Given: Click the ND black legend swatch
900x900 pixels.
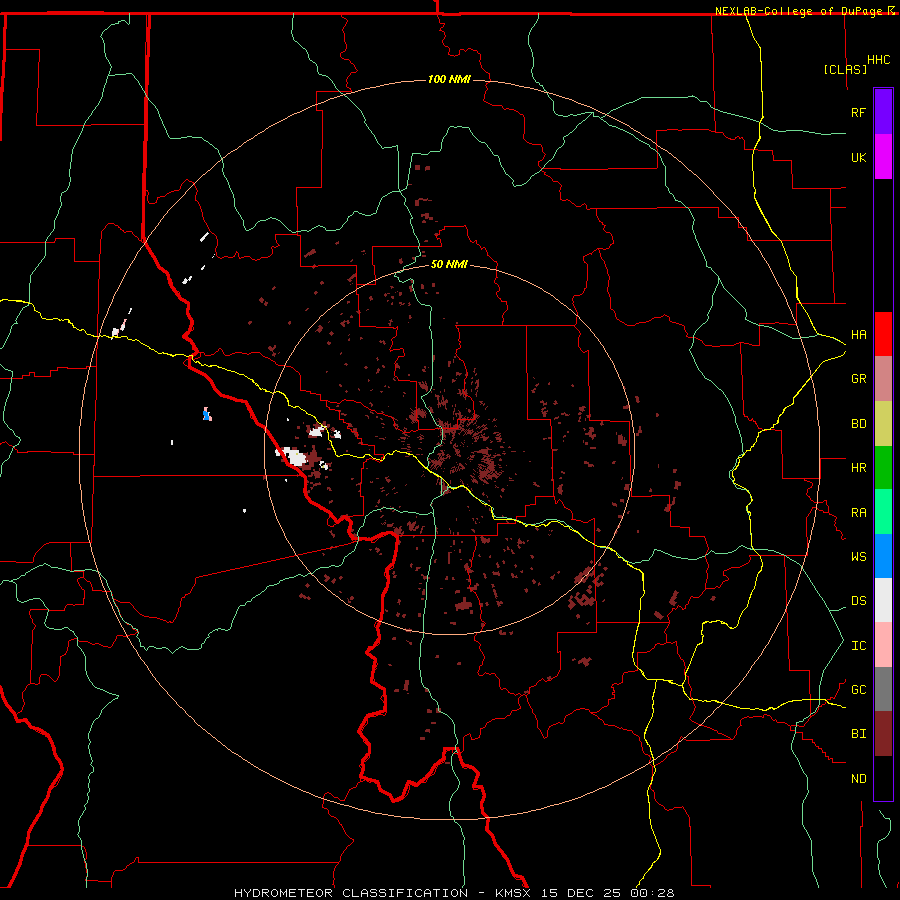Looking at the screenshot, I should [x=883, y=778].
